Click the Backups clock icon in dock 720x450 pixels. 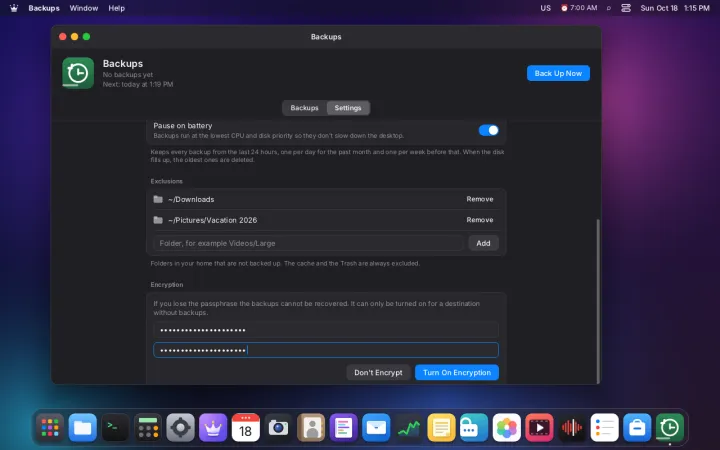pos(669,428)
